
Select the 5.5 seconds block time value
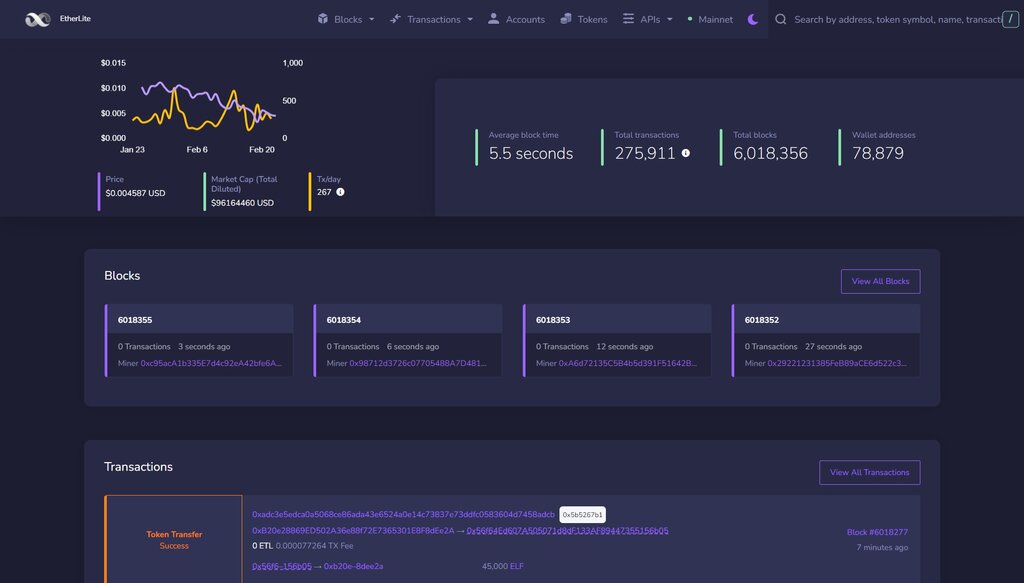[x=531, y=153]
